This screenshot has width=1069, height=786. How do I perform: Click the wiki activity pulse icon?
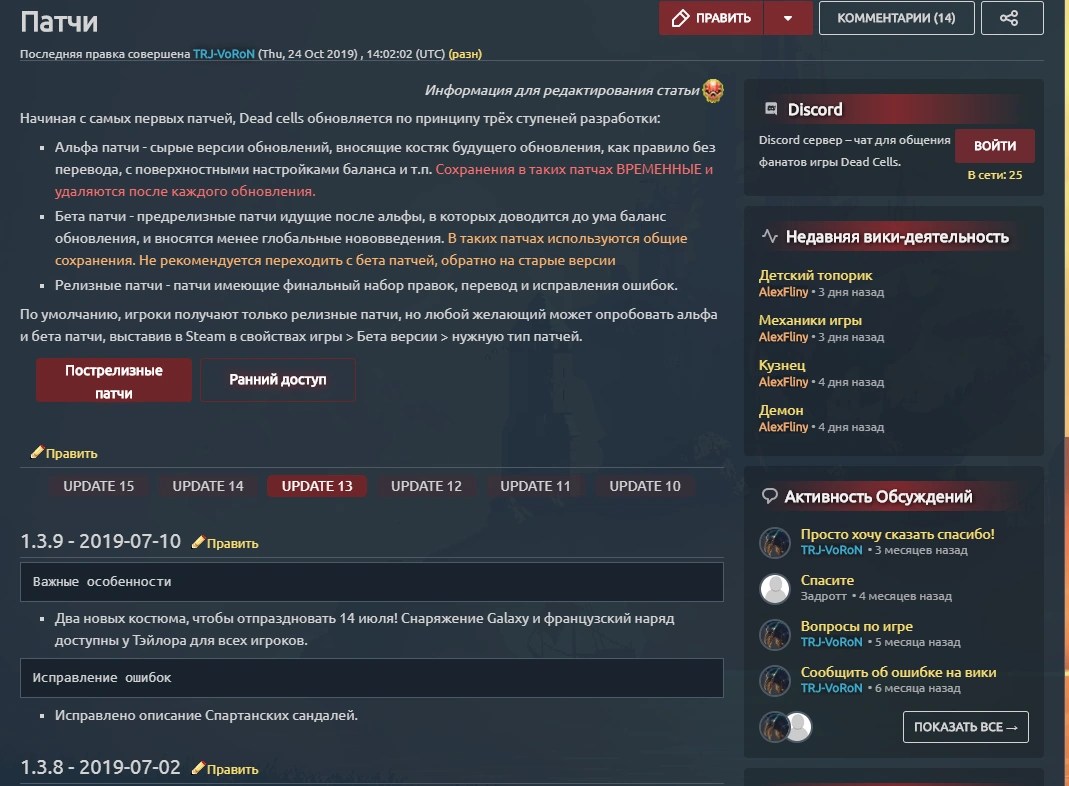click(770, 236)
